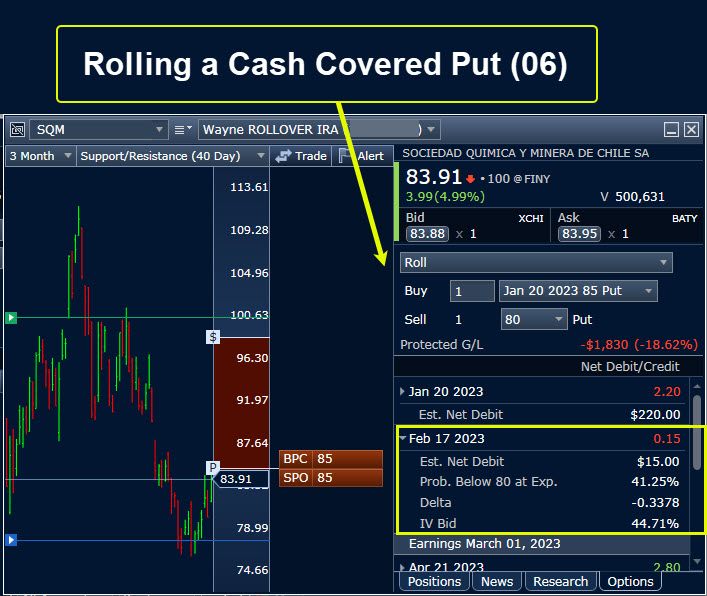The height and width of the screenshot is (596, 707).
Task: Open the account list menu icon
Action: [x=181, y=129]
